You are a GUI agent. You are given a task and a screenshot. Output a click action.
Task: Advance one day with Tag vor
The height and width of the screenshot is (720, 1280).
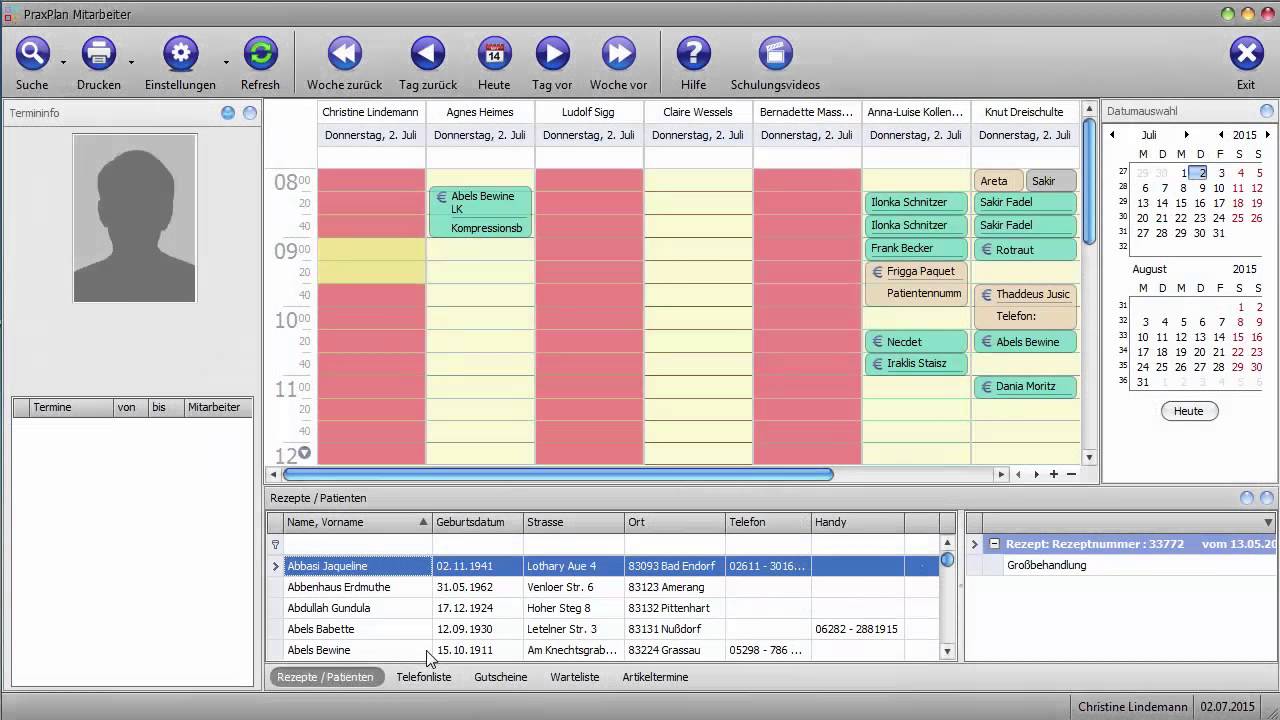coord(552,54)
